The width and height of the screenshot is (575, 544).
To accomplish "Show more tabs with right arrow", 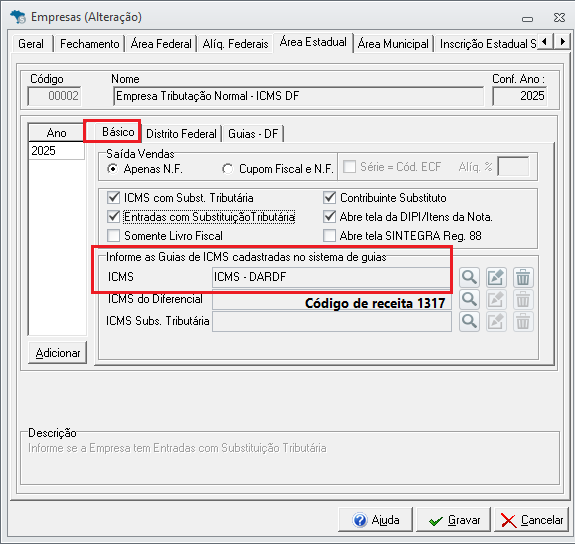I will (x=562, y=41).
